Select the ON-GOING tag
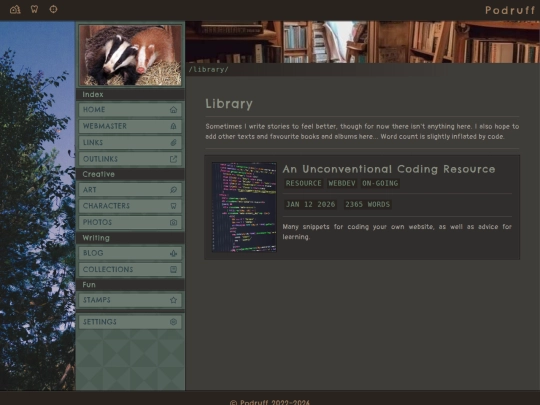Viewport: 540px width, 405px height. pos(380,183)
